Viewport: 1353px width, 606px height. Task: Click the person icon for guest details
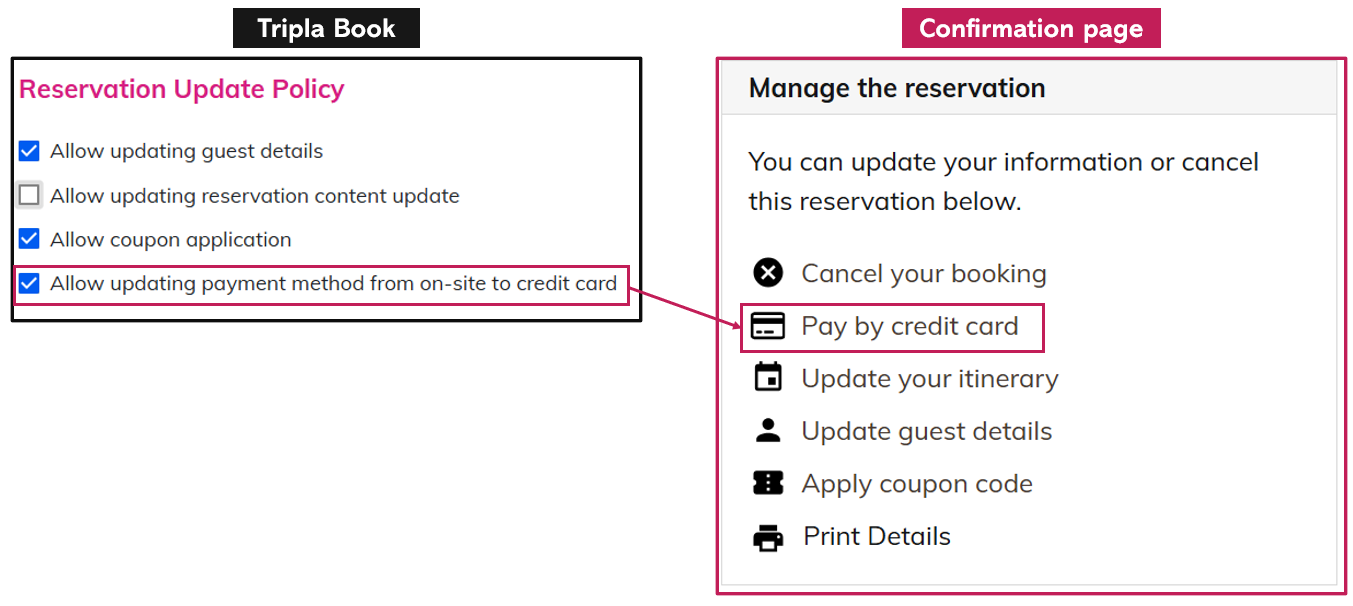coord(768,431)
